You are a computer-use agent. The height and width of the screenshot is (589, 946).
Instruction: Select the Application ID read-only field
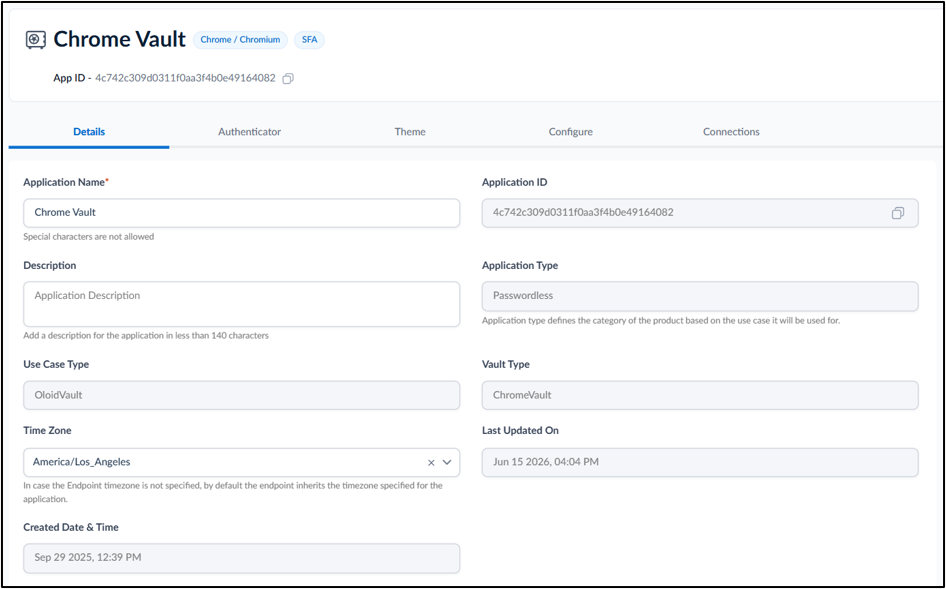point(700,213)
